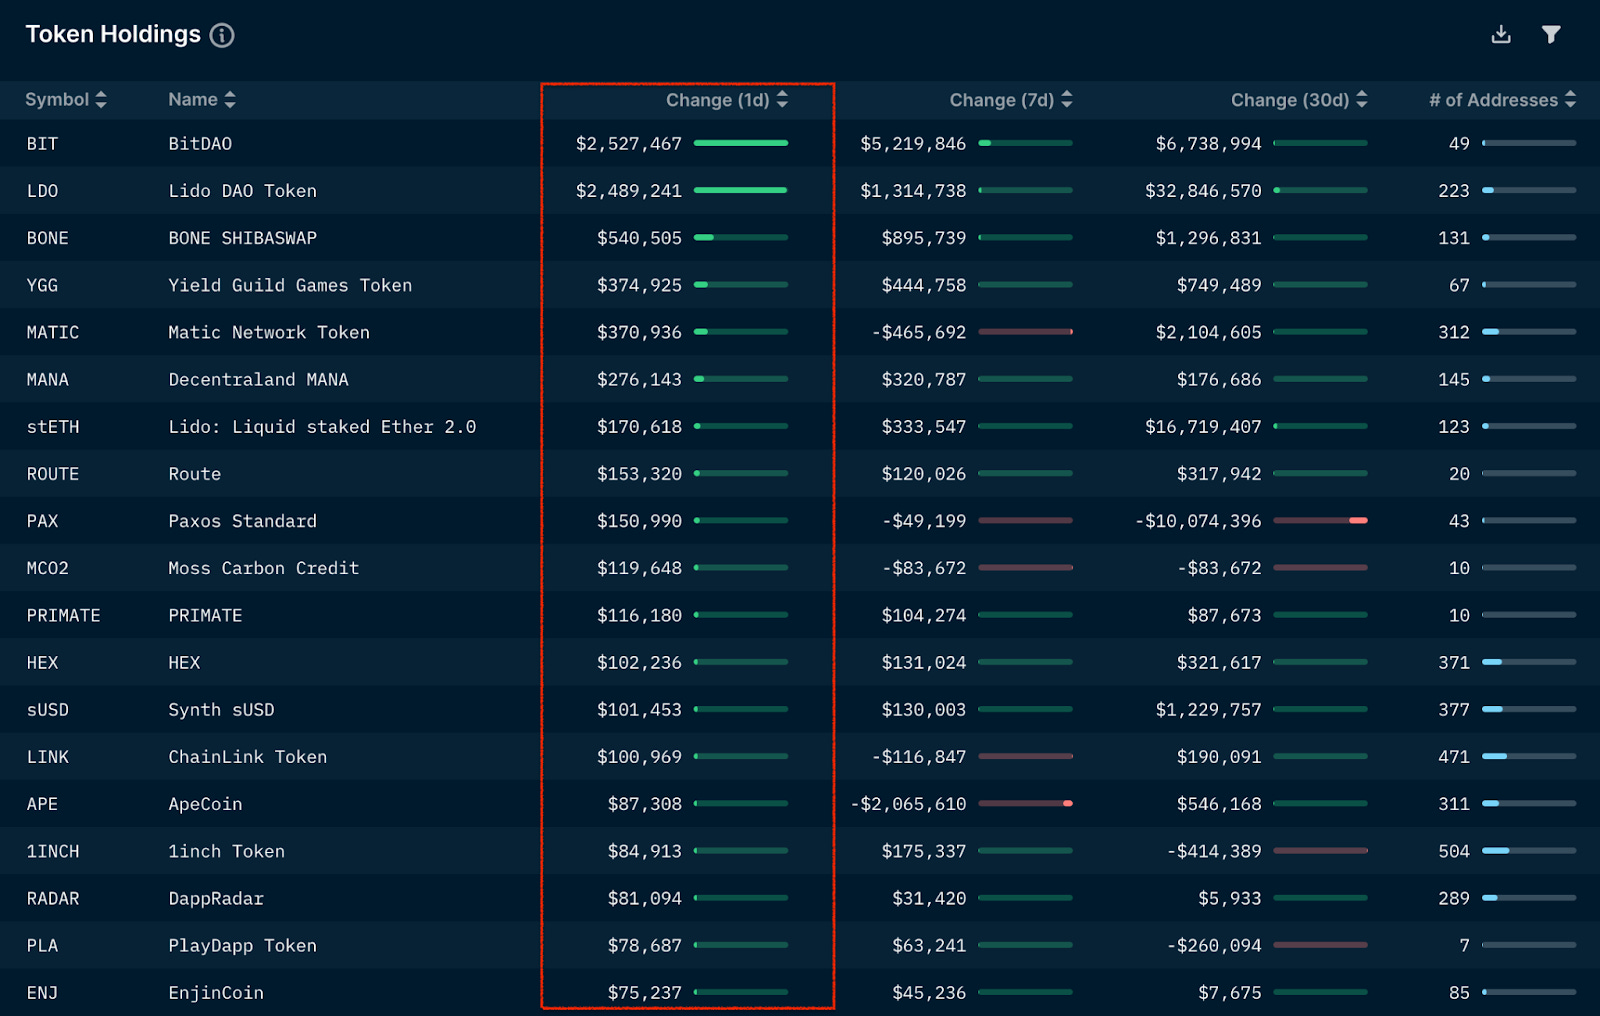This screenshot has width=1600, height=1016.
Task: Sort by Change (30d) arrows
Action: 1362,100
